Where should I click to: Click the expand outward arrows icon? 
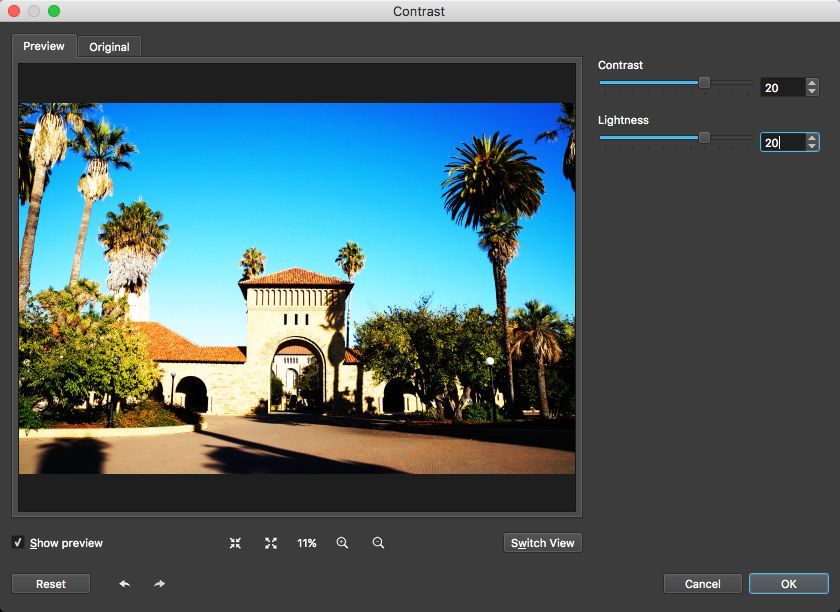271,543
